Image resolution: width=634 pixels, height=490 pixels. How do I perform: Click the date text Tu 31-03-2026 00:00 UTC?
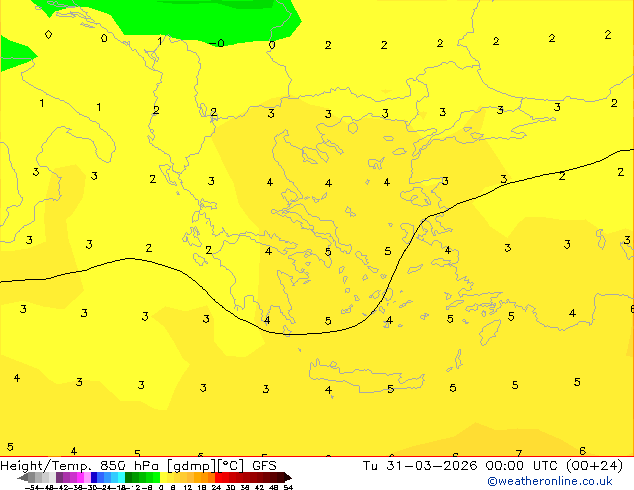[463, 466]
